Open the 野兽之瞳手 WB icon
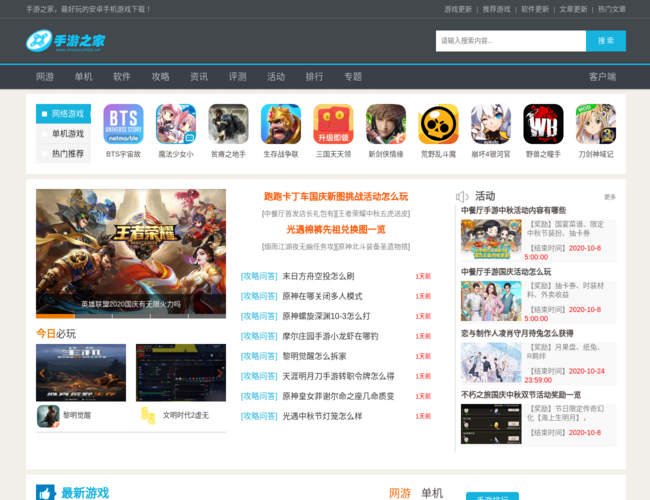This screenshot has height=500, width=650. click(543, 124)
